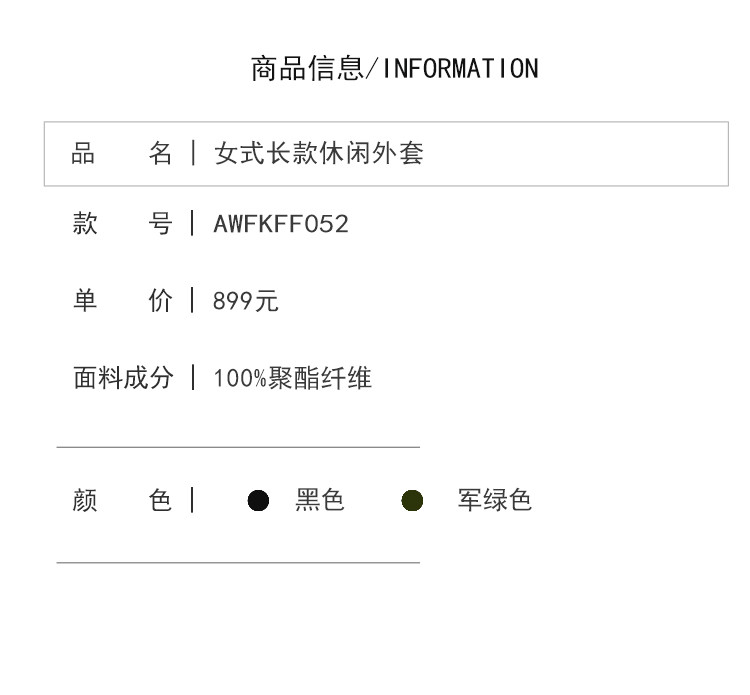Image resolution: width=750 pixels, height=695 pixels.
Task: Click the style number AWFKFF052
Action: click(281, 224)
